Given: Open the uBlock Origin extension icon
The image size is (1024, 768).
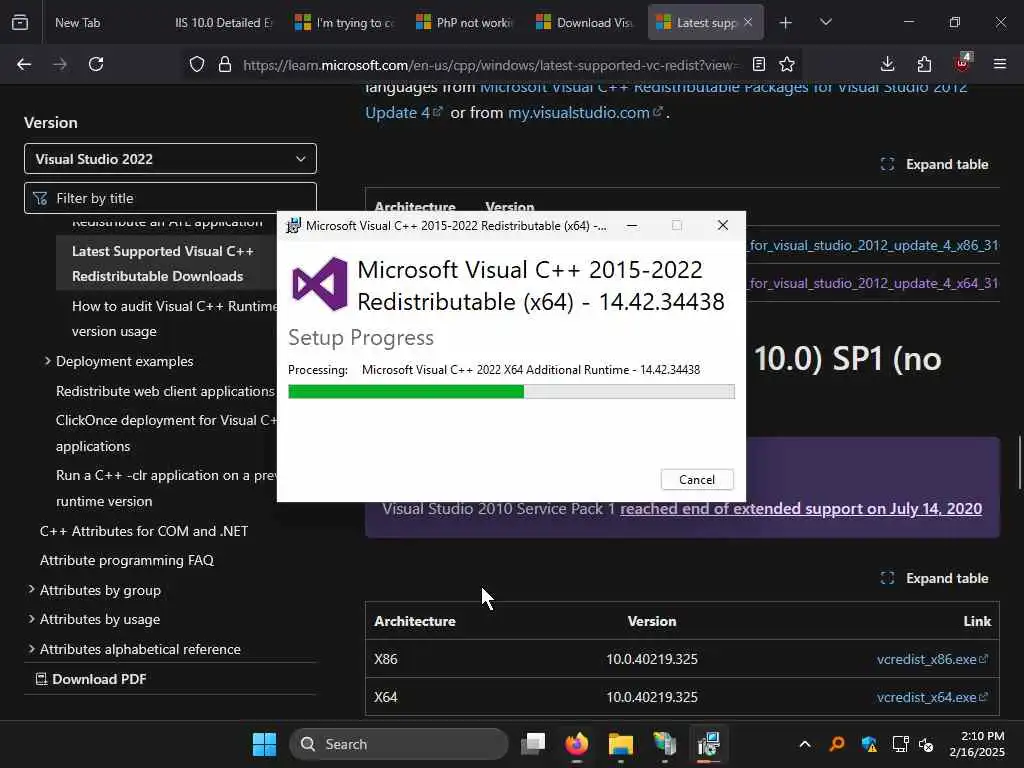Looking at the screenshot, I should pyautogui.click(x=962, y=63).
